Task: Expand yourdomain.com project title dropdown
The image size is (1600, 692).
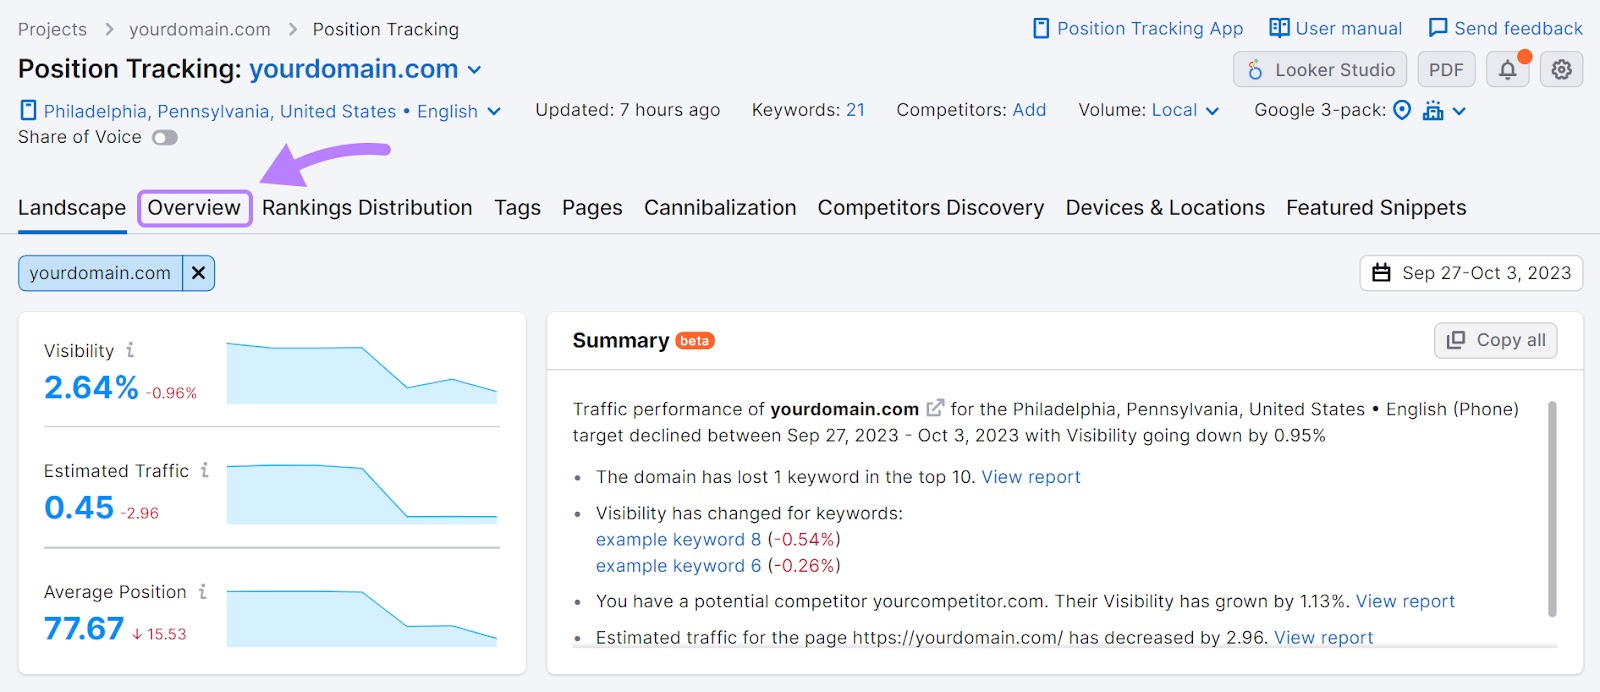Action: click(474, 69)
